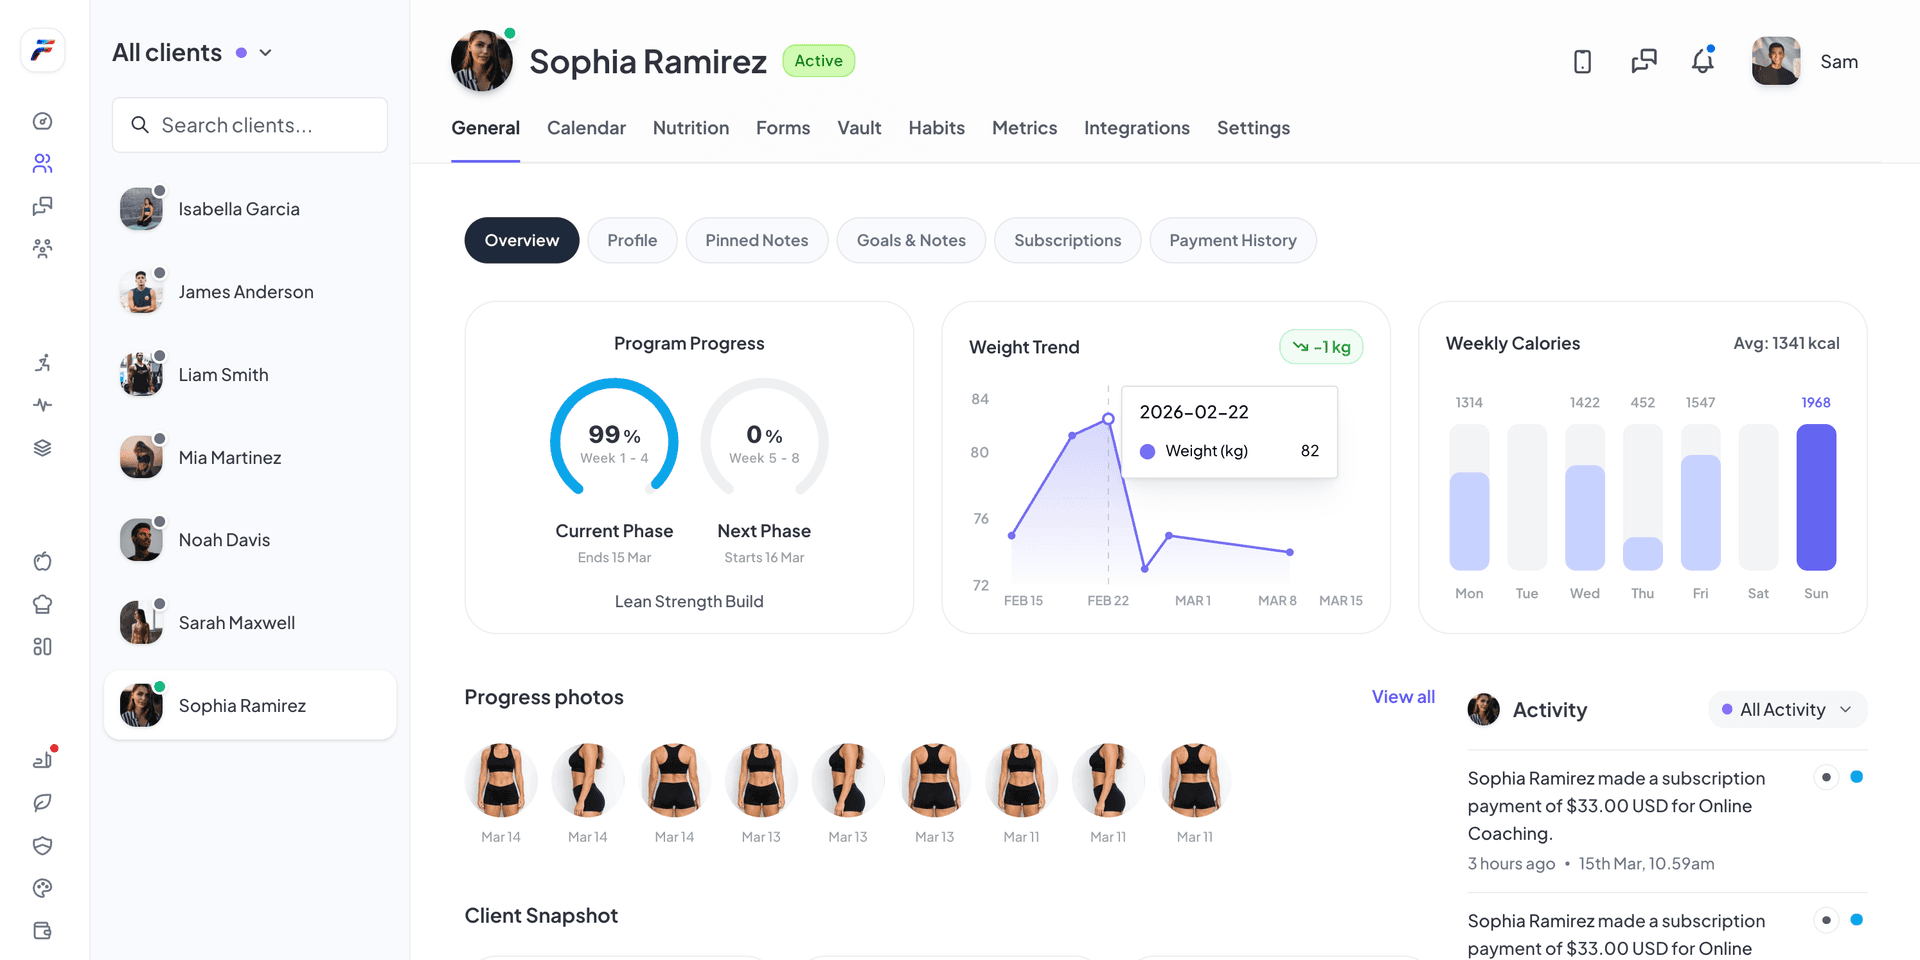Expand the chevron beside All clients filter dot

coord(265,52)
